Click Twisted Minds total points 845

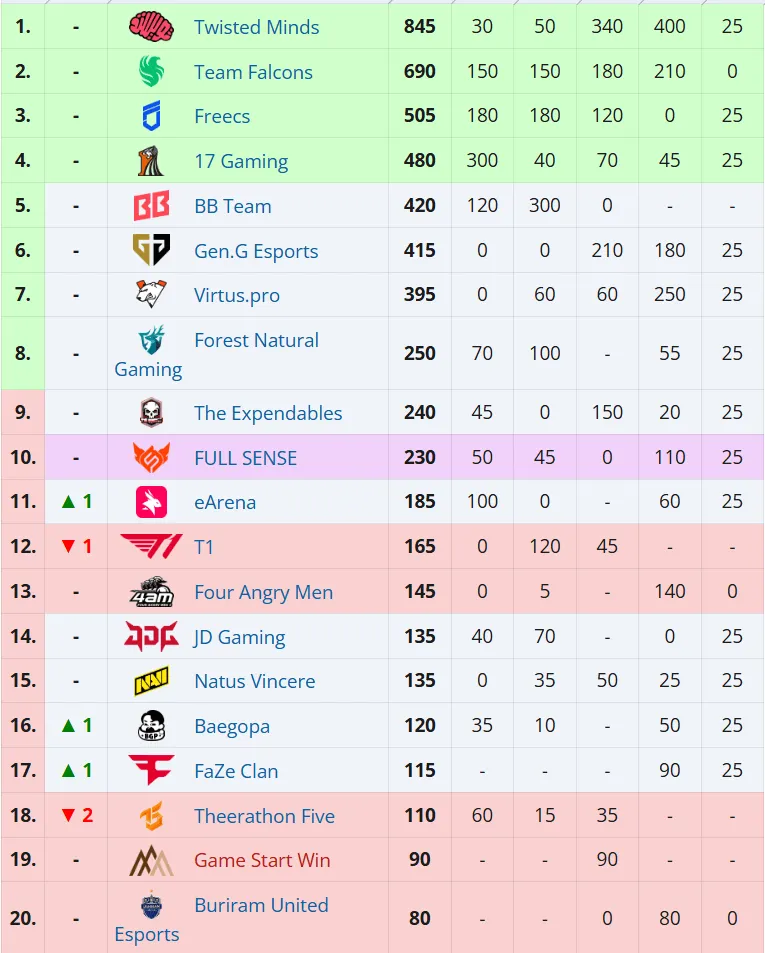420,27
